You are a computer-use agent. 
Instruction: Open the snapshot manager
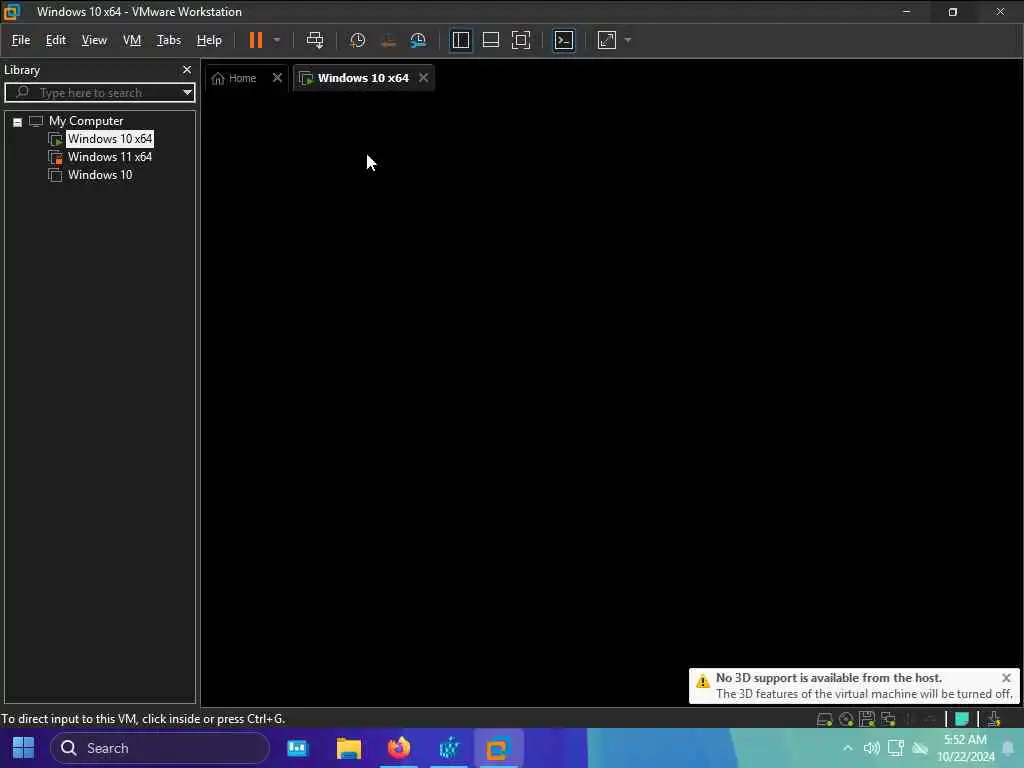[x=418, y=40]
